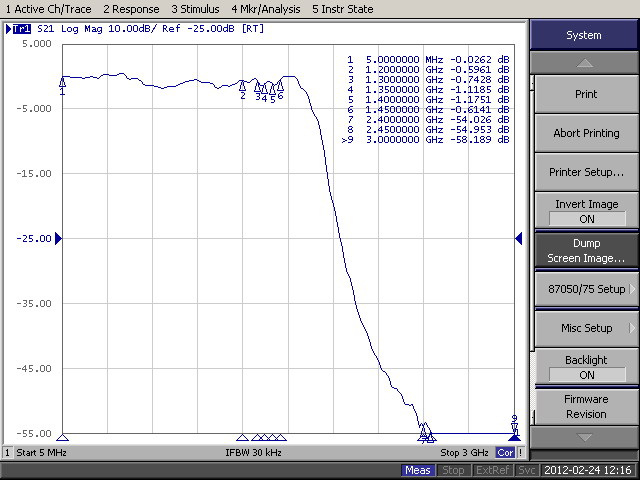Click the softkey menu scroll-up arrow
Image resolution: width=640 pixels, height=480 pixels.
point(585,64)
